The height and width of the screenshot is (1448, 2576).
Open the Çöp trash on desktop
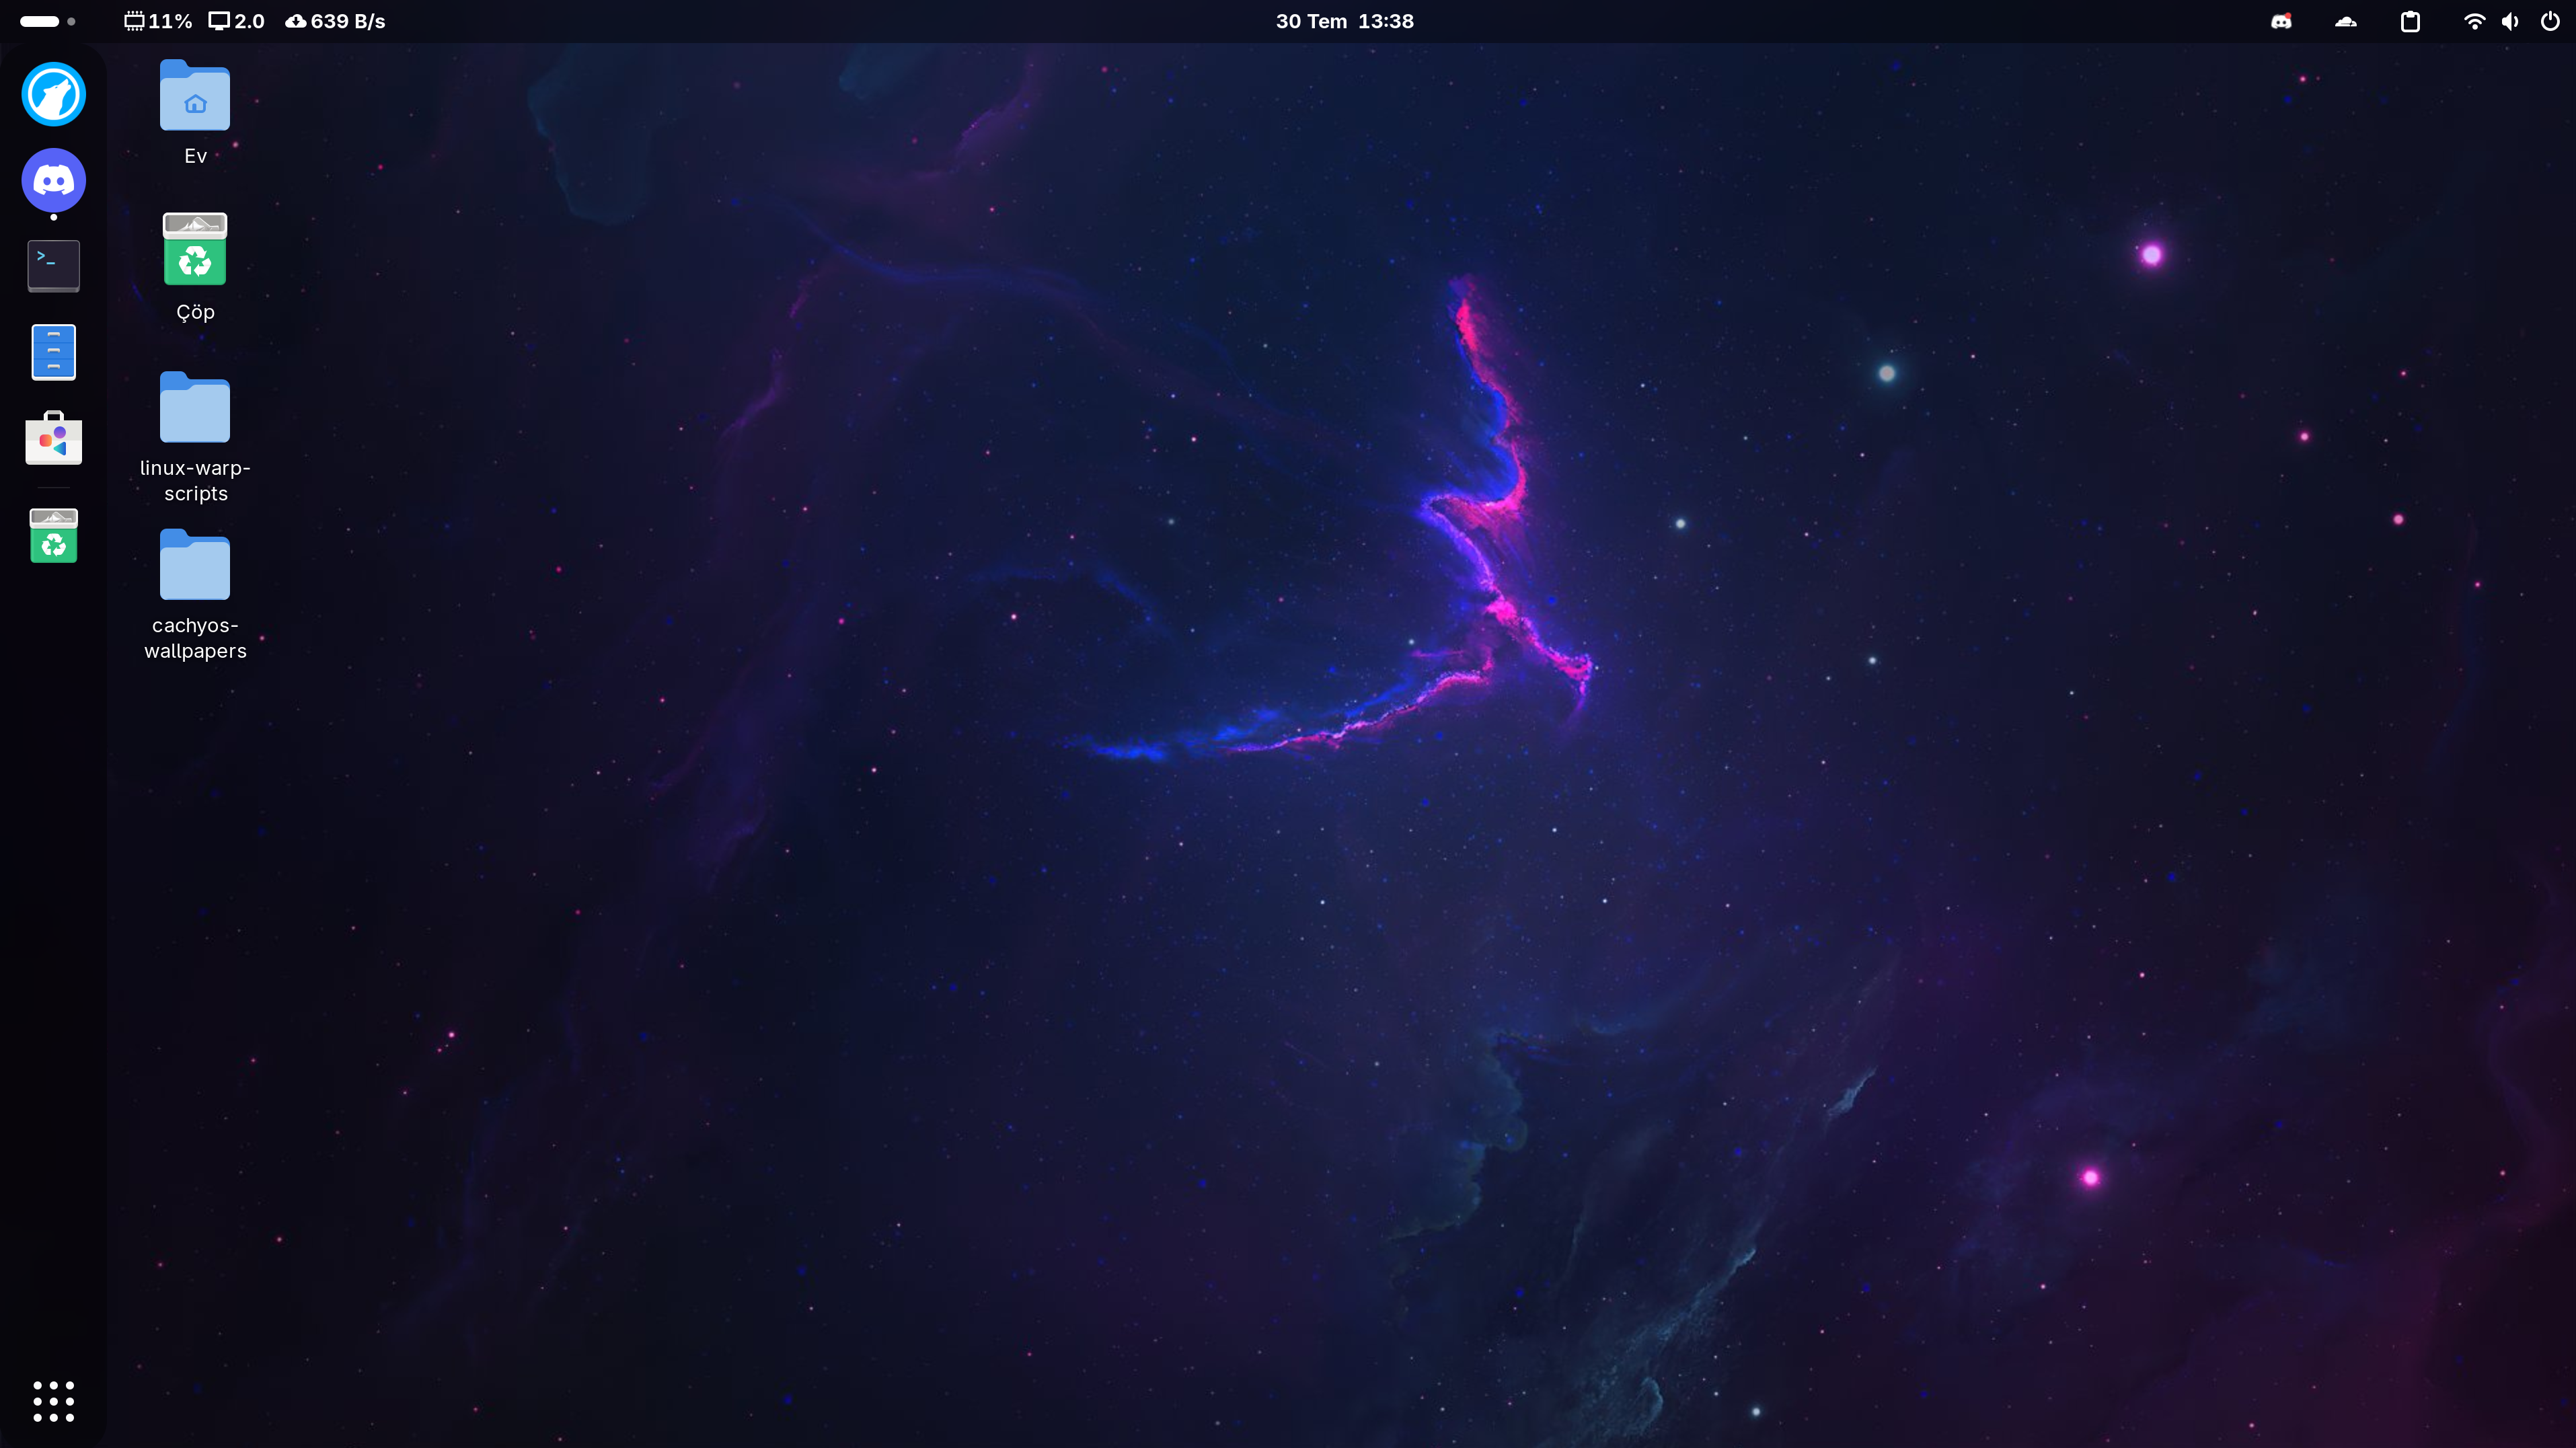coord(195,268)
